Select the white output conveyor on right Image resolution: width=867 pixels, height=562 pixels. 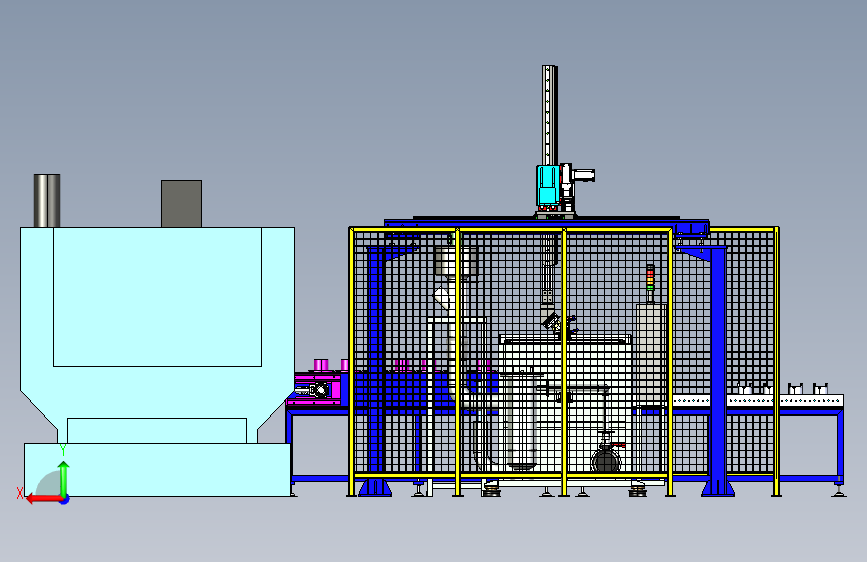coord(758,400)
